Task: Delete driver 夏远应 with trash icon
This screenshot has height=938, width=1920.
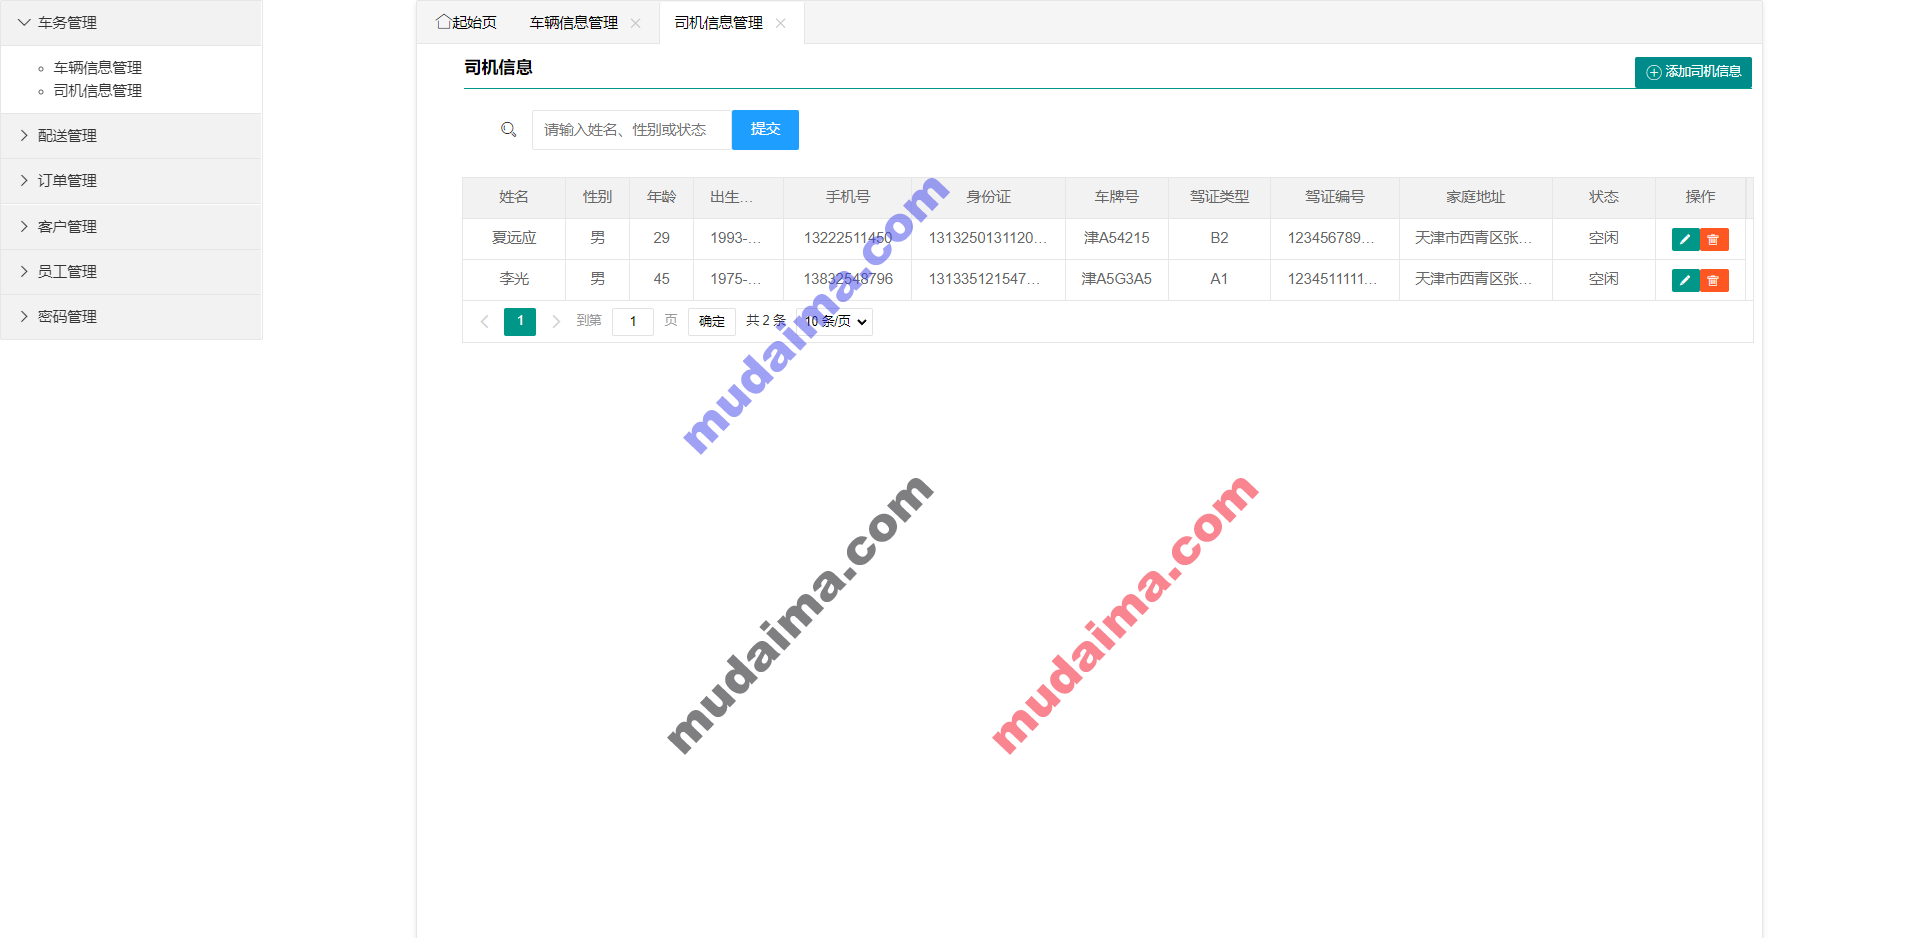Action: (1714, 239)
